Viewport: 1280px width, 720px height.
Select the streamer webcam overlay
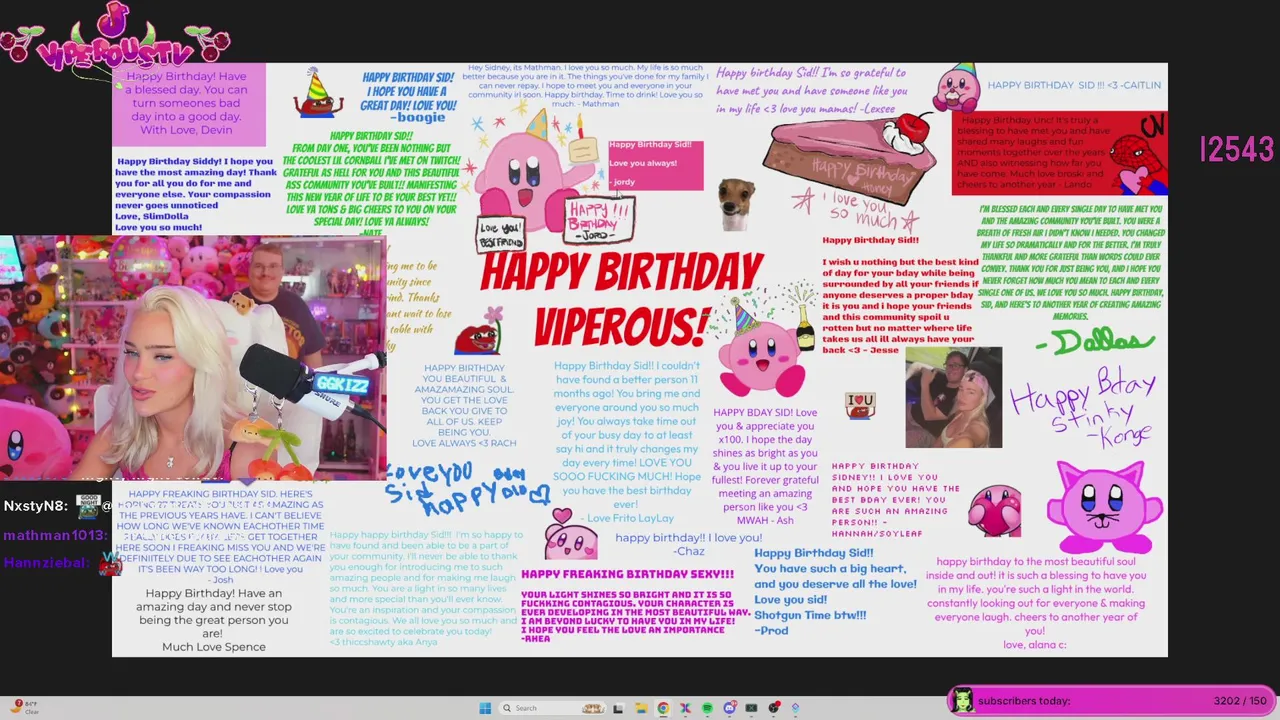[x=193, y=359]
